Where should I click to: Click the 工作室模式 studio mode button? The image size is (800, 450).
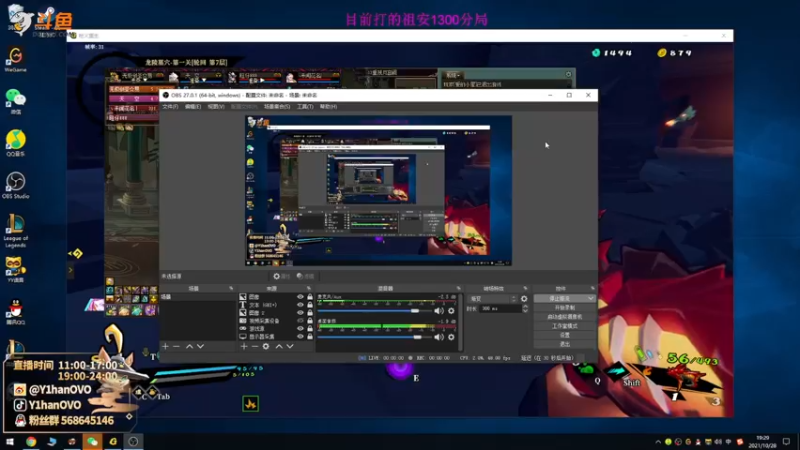(x=564, y=326)
